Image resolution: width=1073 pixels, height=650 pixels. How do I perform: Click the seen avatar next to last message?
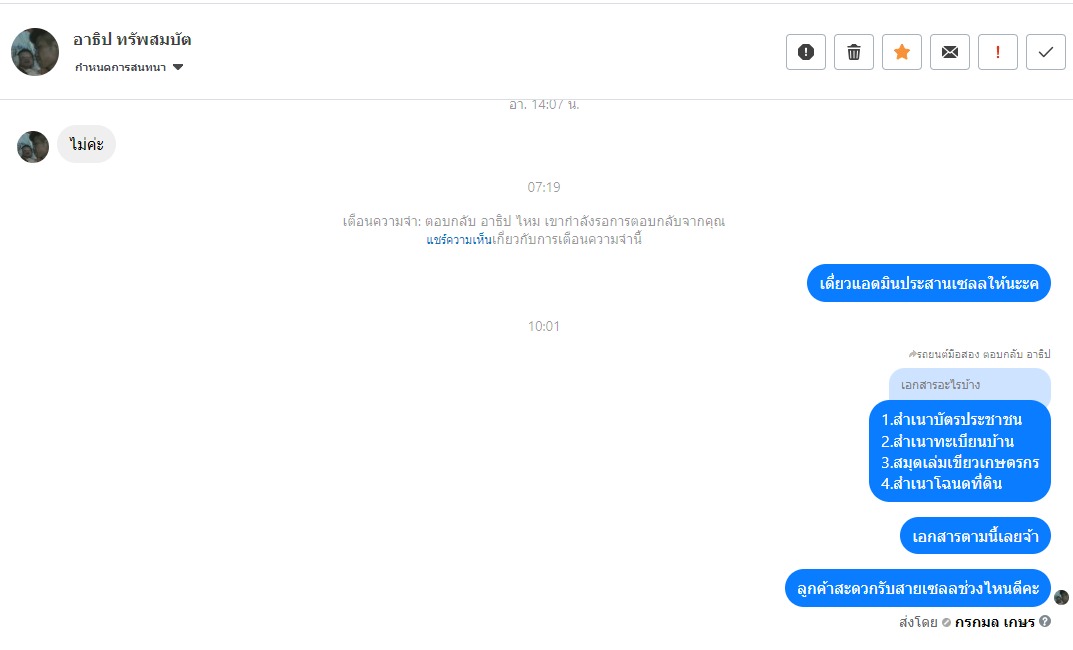tap(1061, 597)
